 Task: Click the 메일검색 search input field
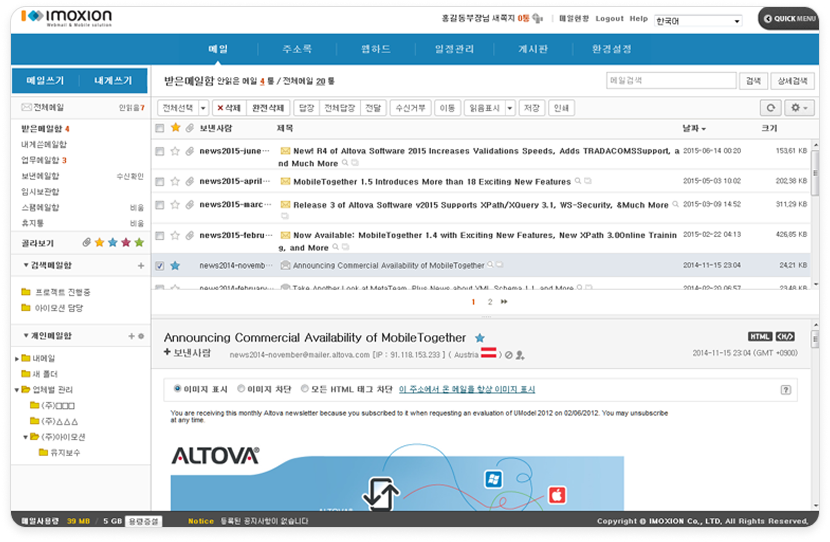coord(671,80)
